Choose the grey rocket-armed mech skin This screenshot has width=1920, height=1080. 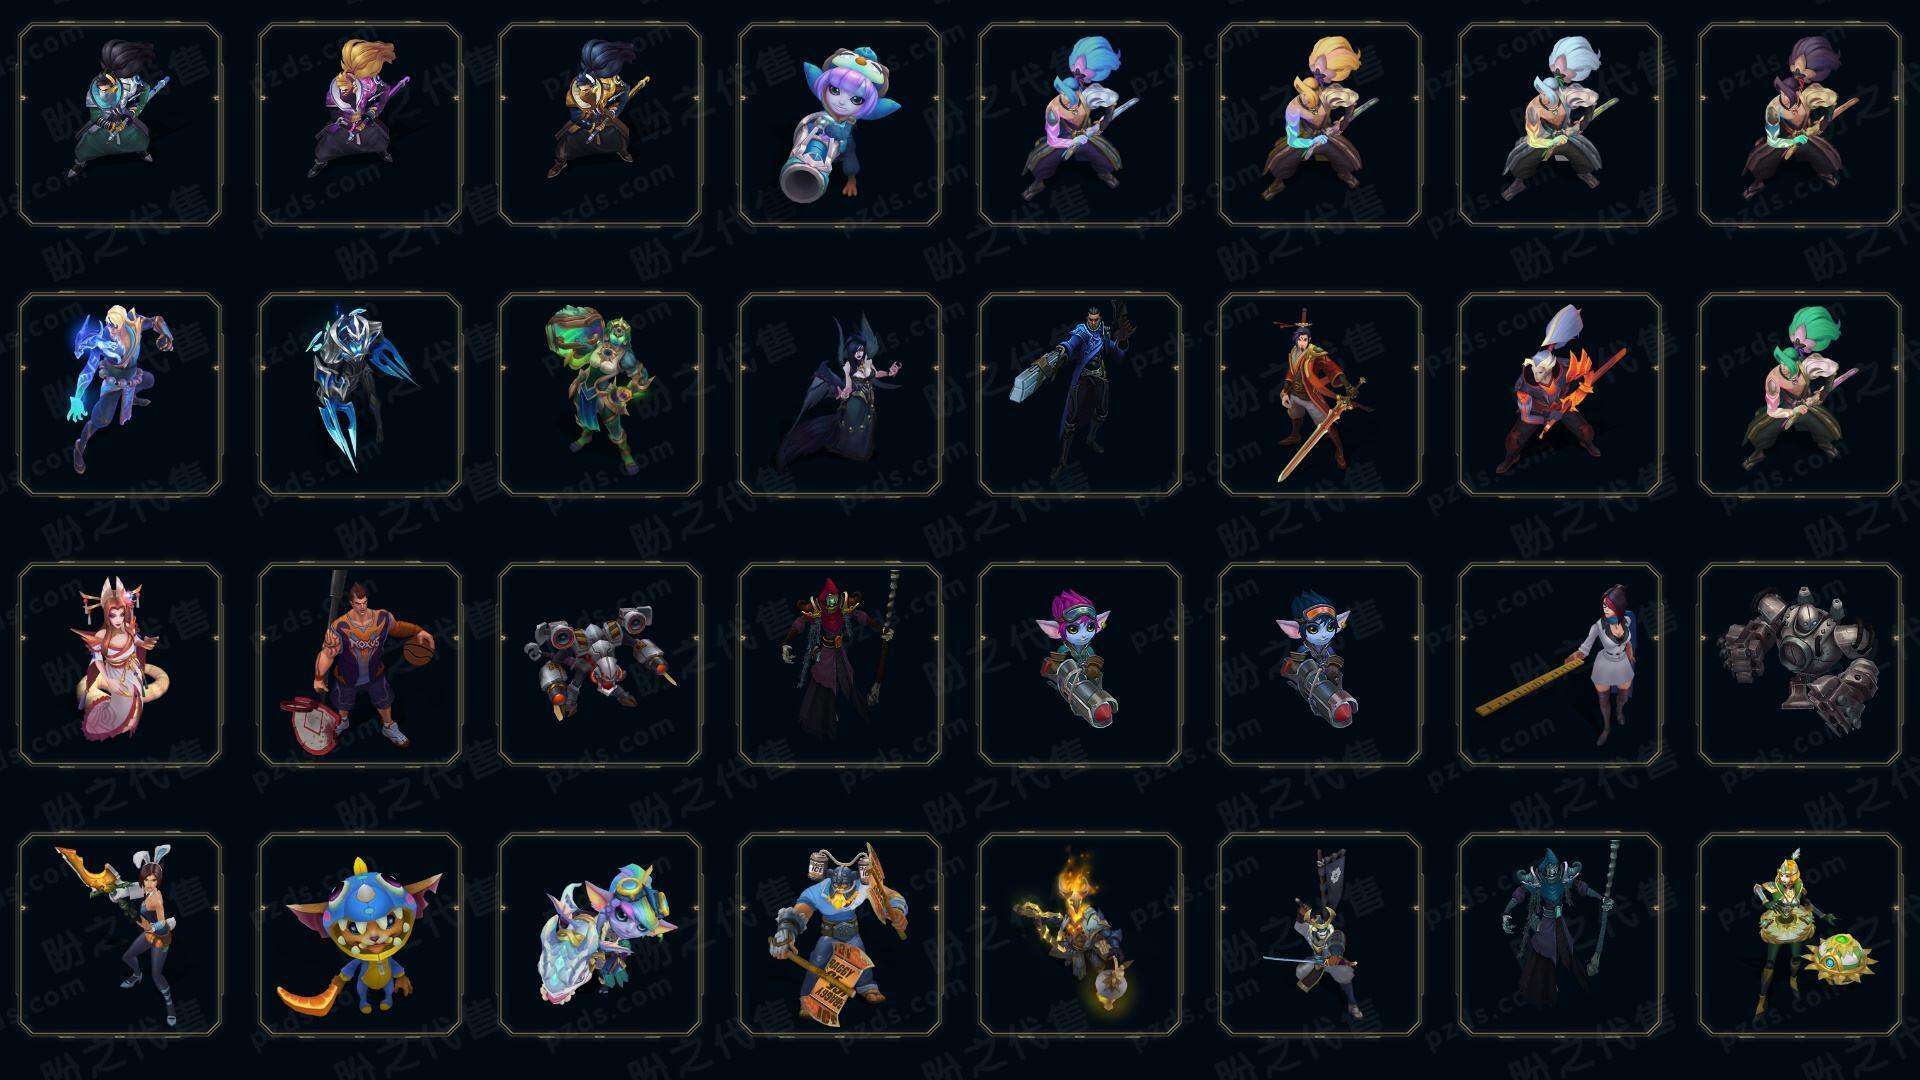click(x=600, y=665)
